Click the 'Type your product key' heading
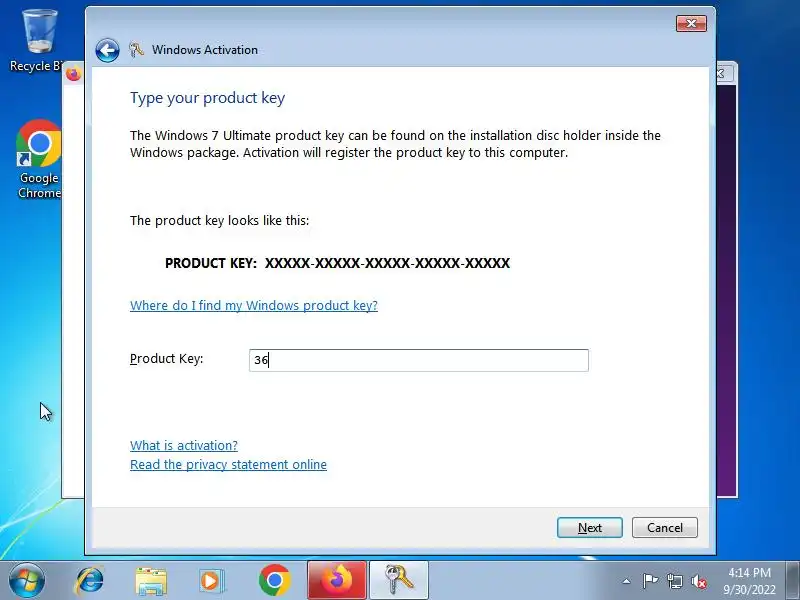The width and height of the screenshot is (800, 600). pos(207,98)
